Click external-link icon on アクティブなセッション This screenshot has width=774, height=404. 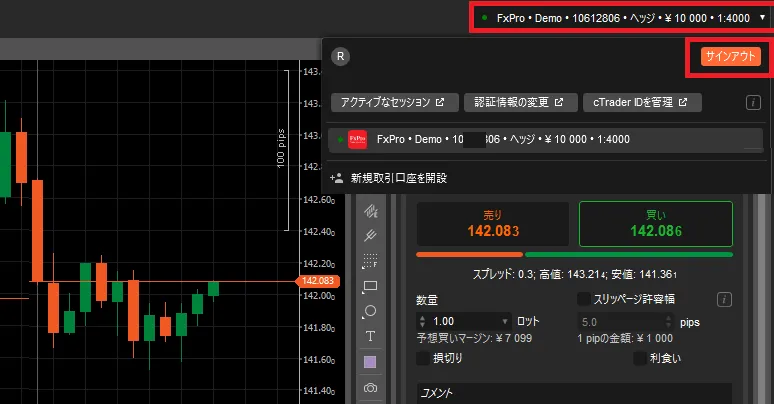(x=440, y=102)
